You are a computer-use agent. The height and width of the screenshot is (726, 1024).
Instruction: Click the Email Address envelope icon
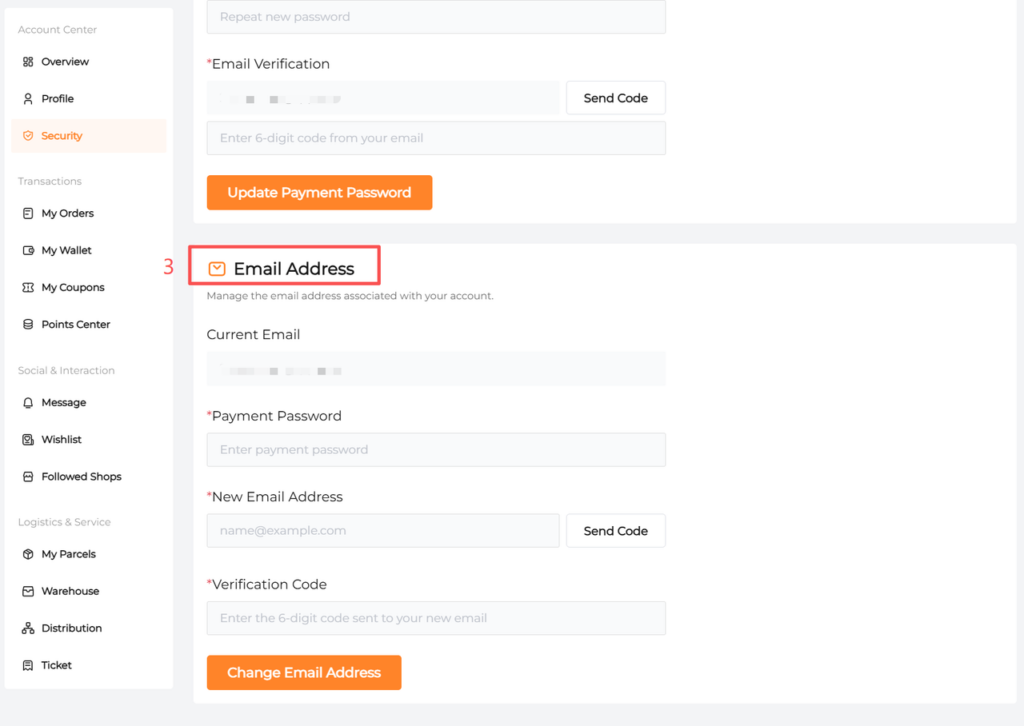[217, 269]
